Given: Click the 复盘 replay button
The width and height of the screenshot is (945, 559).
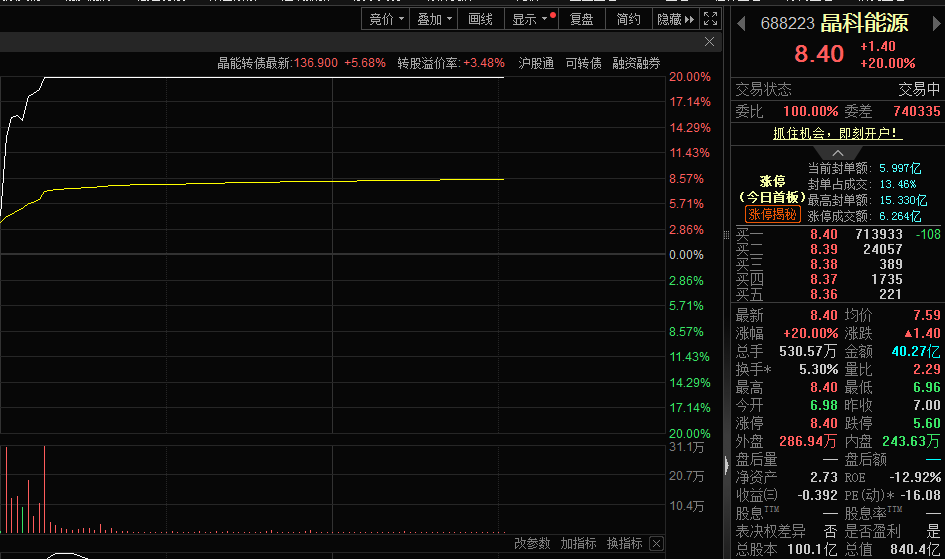Looking at the screenshot, I should click(581, 19).
